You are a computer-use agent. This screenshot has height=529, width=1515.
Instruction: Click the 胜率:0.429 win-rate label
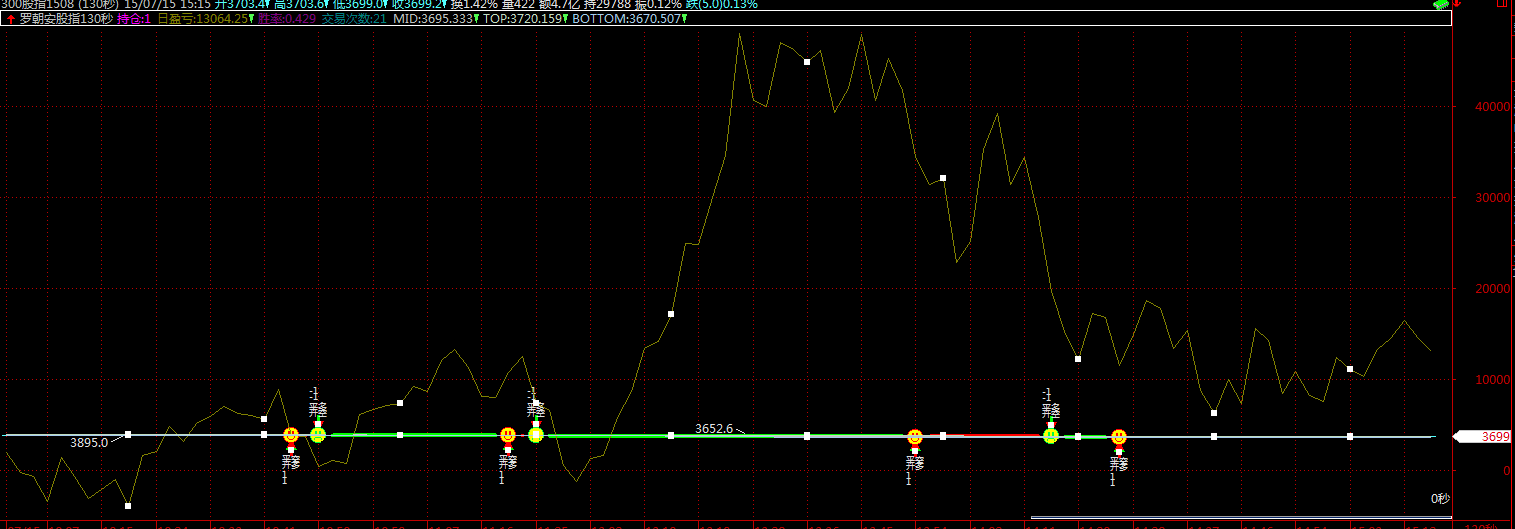click(287, 19)
